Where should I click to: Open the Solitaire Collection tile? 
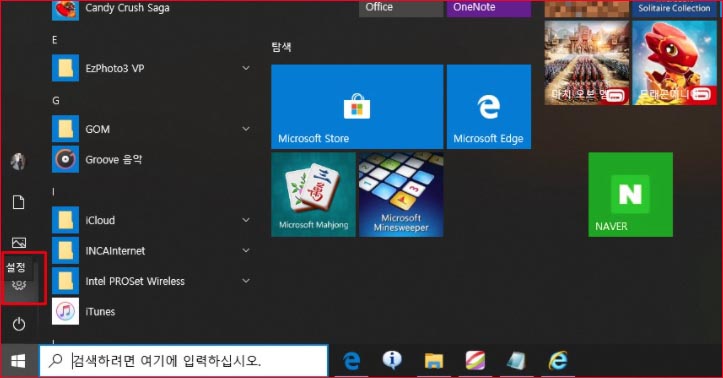point(674,8)
